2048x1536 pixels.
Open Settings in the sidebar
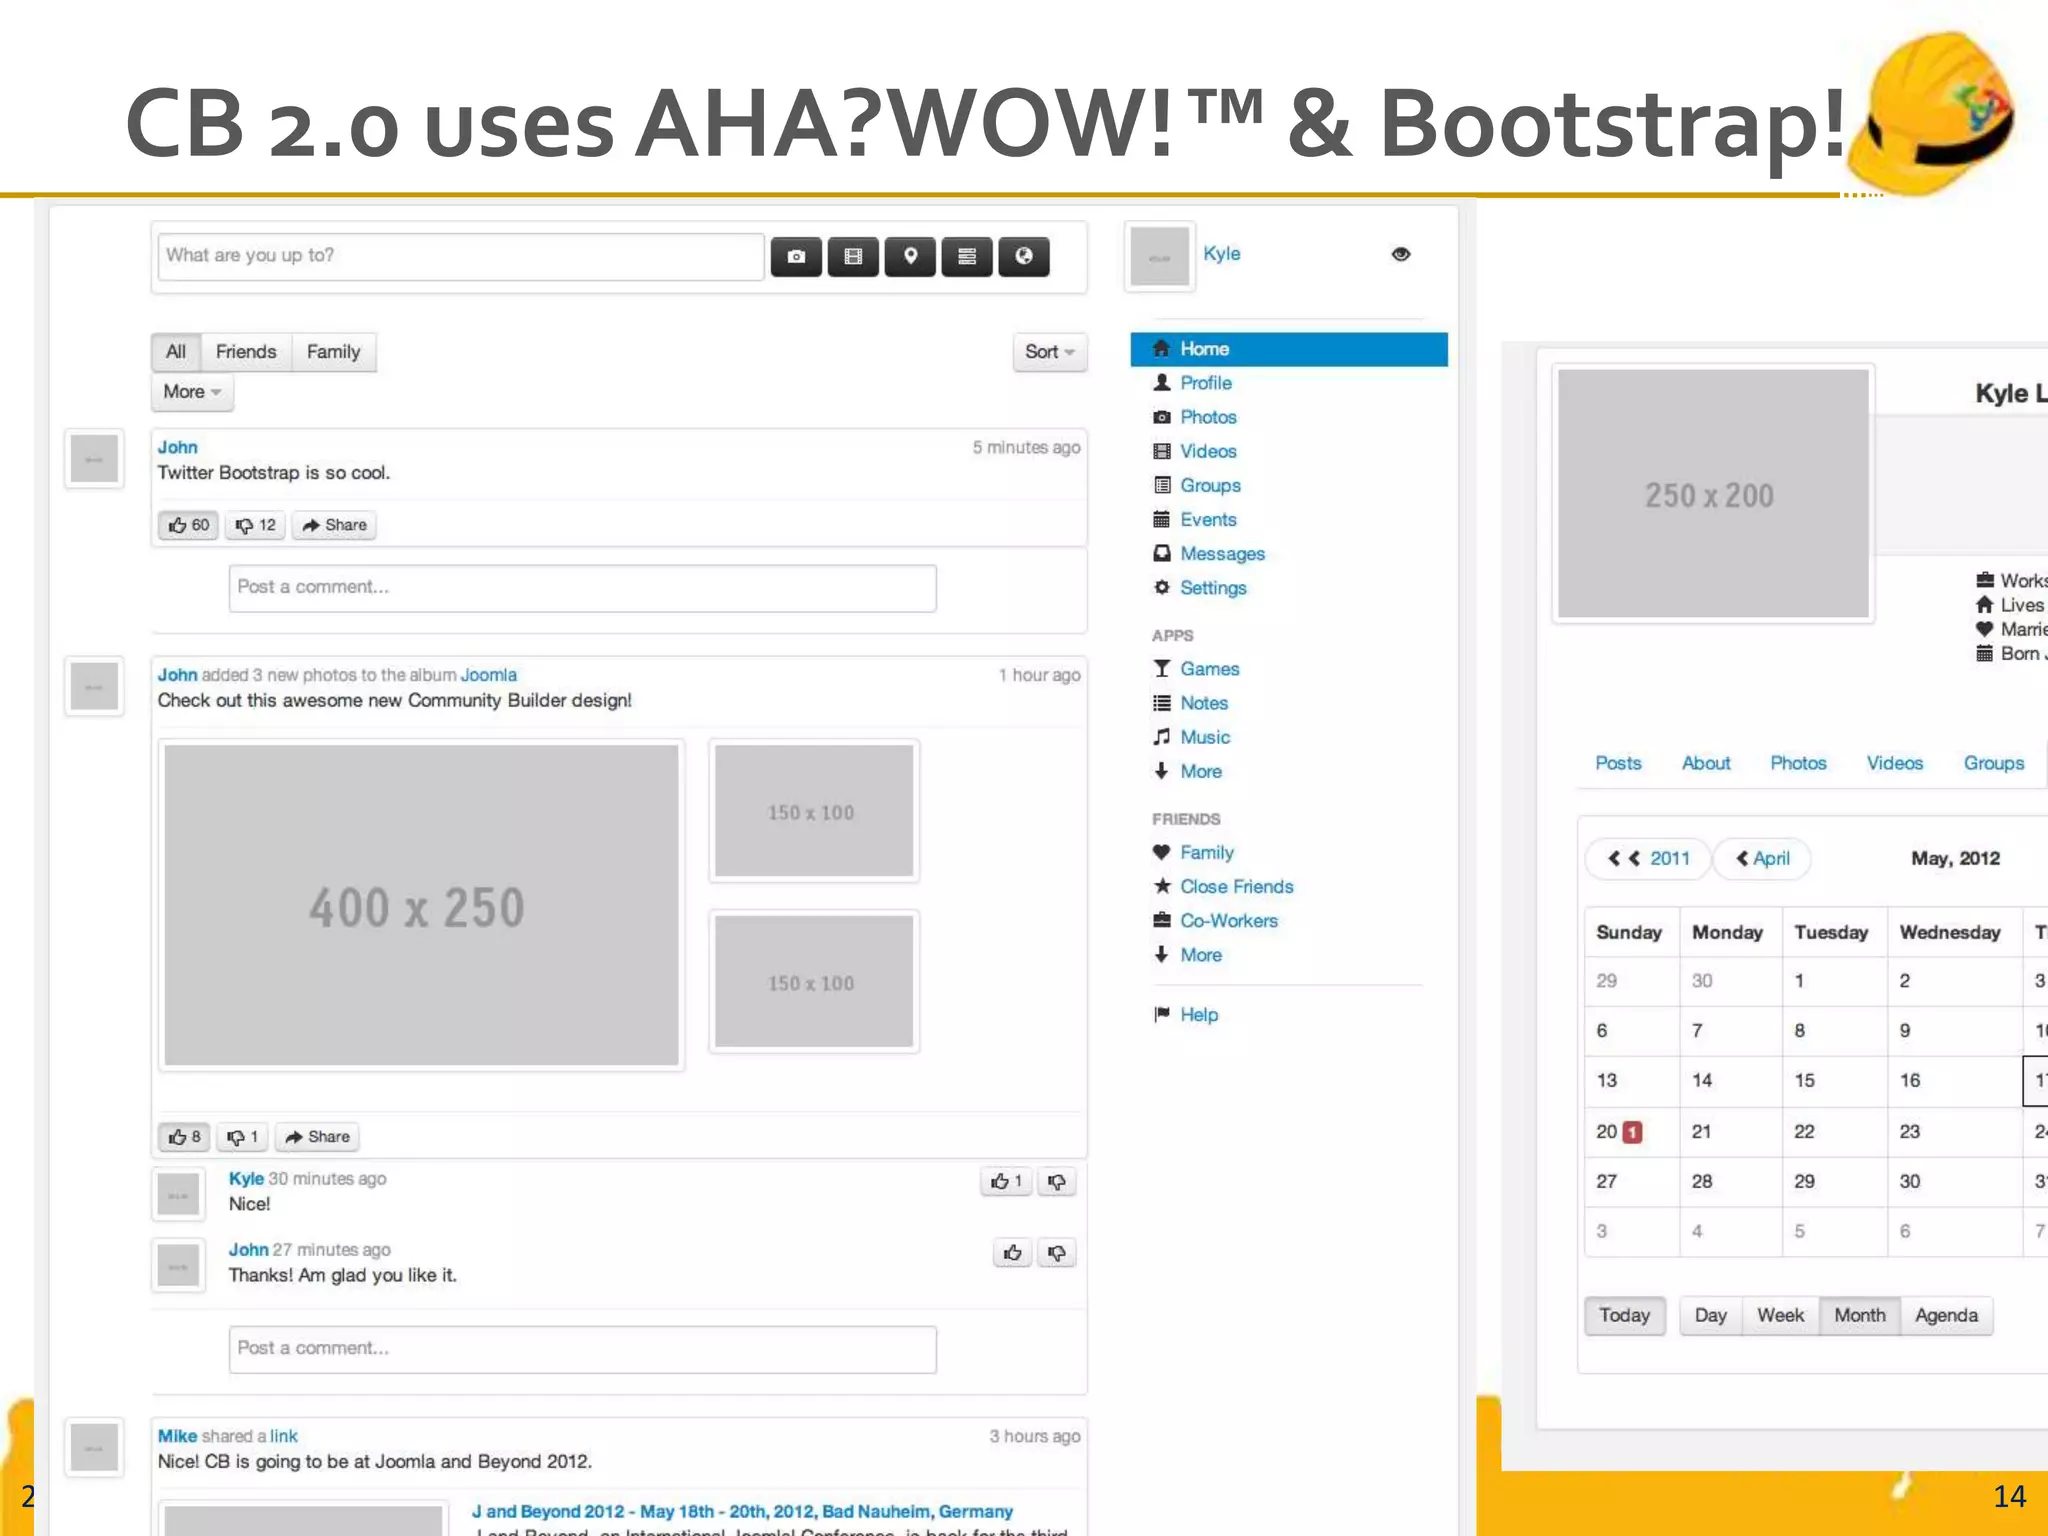(1213, 588)
